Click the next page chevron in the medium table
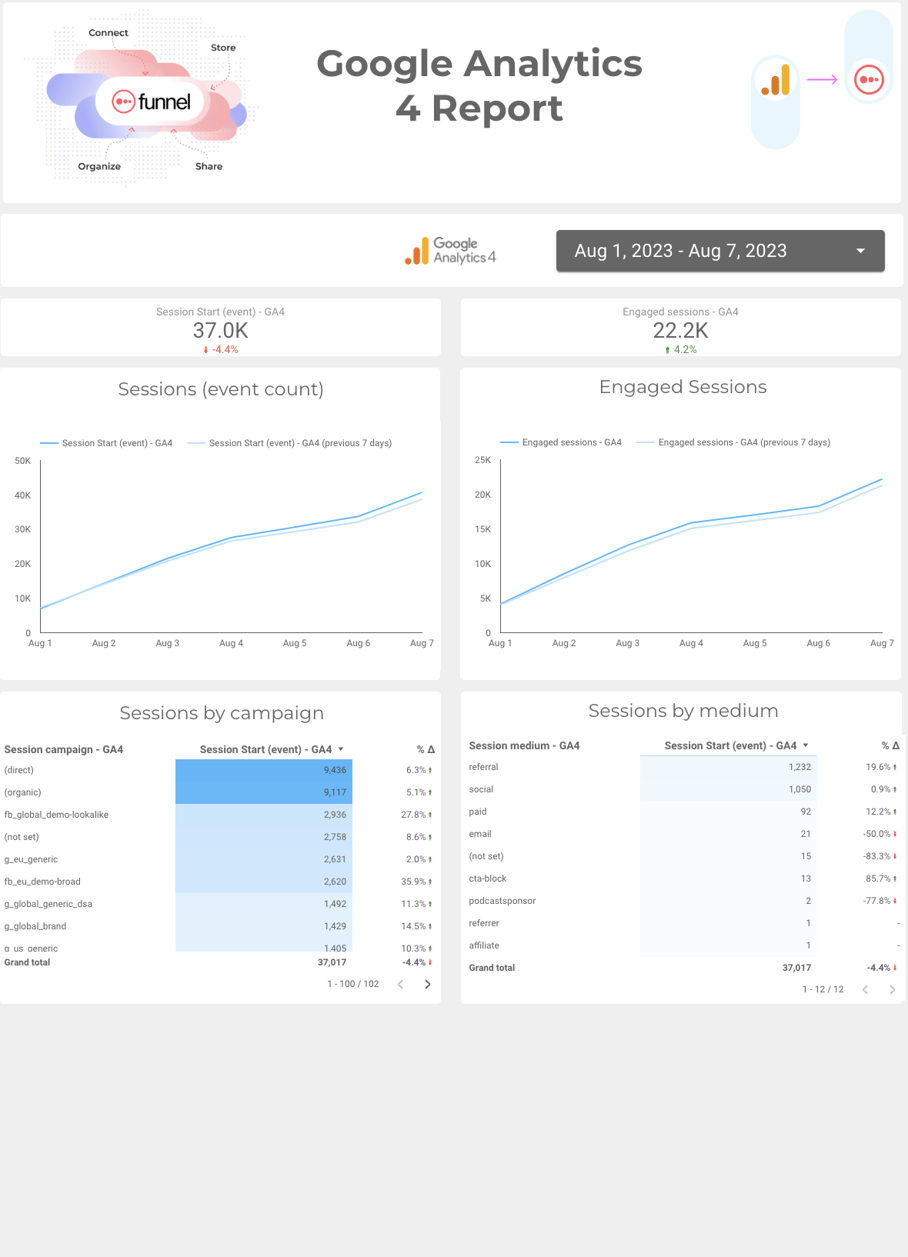This screenshot has height=1257, width=908. coord(892,989)
